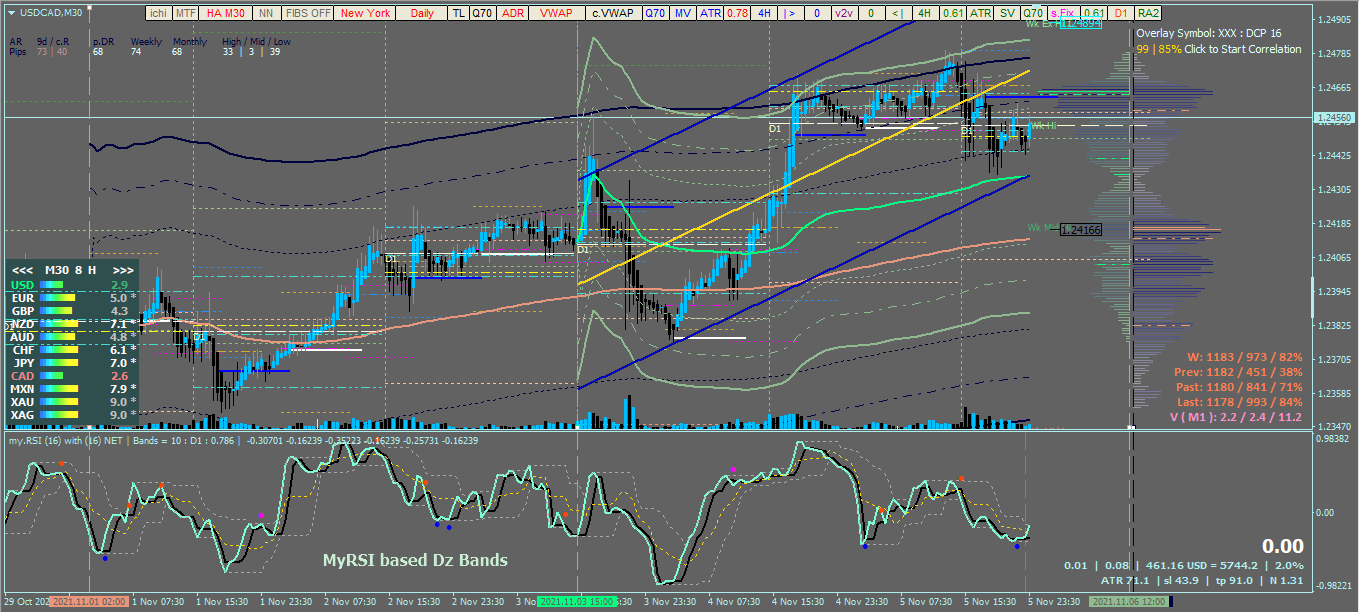Click the blue MV button
Screen dimensions: 1360x612
point(683,14)
